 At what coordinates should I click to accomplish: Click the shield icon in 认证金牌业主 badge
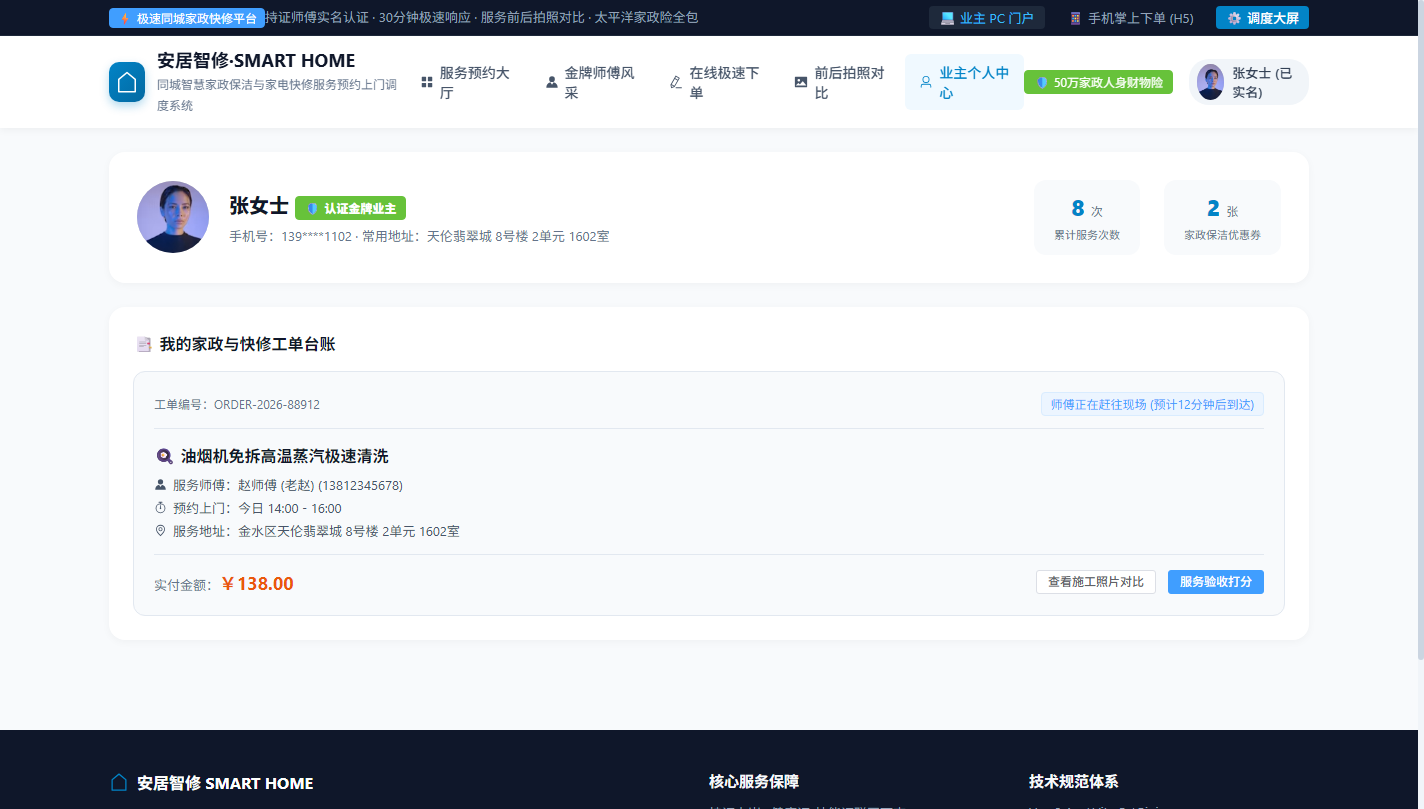312,208
